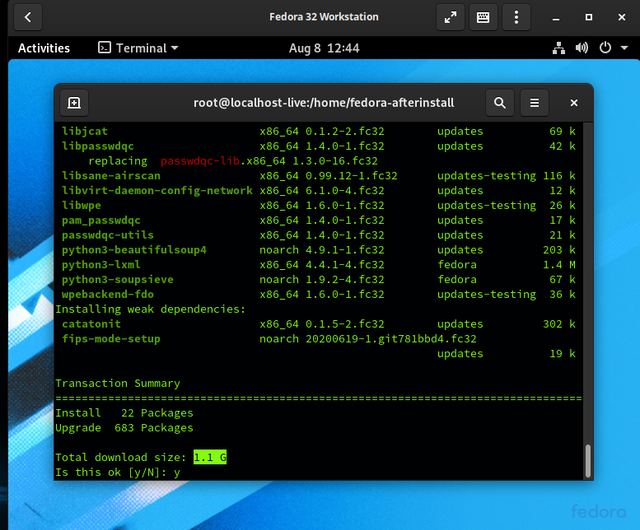Open the VM three-dot options menu
The height and width of the screenshot is (530, 640).
(516, 17)
